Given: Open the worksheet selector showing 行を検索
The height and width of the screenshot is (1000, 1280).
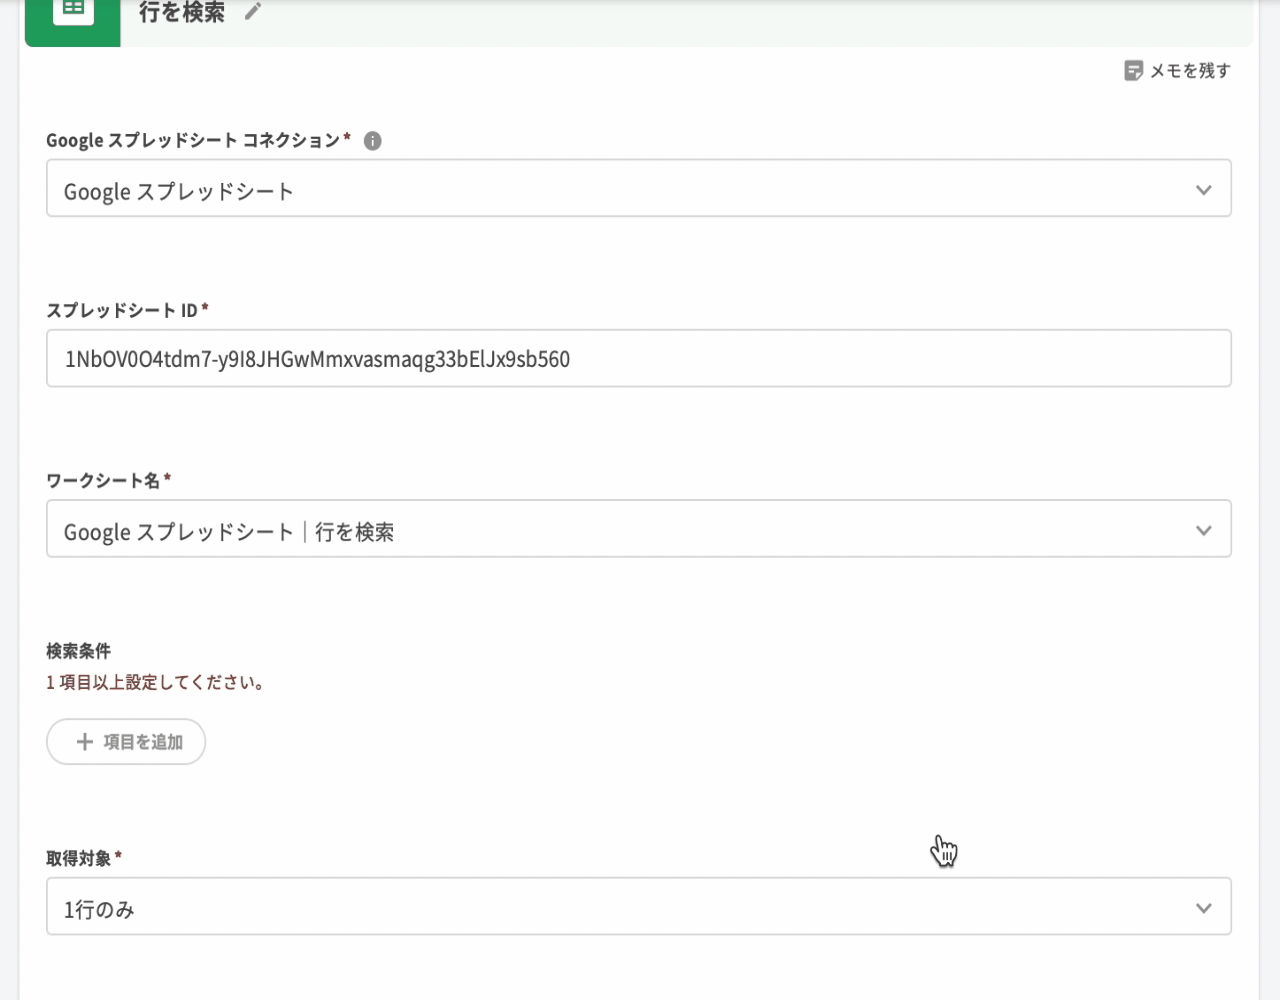Looking at the screenshot, I should [x=600, y=529].
